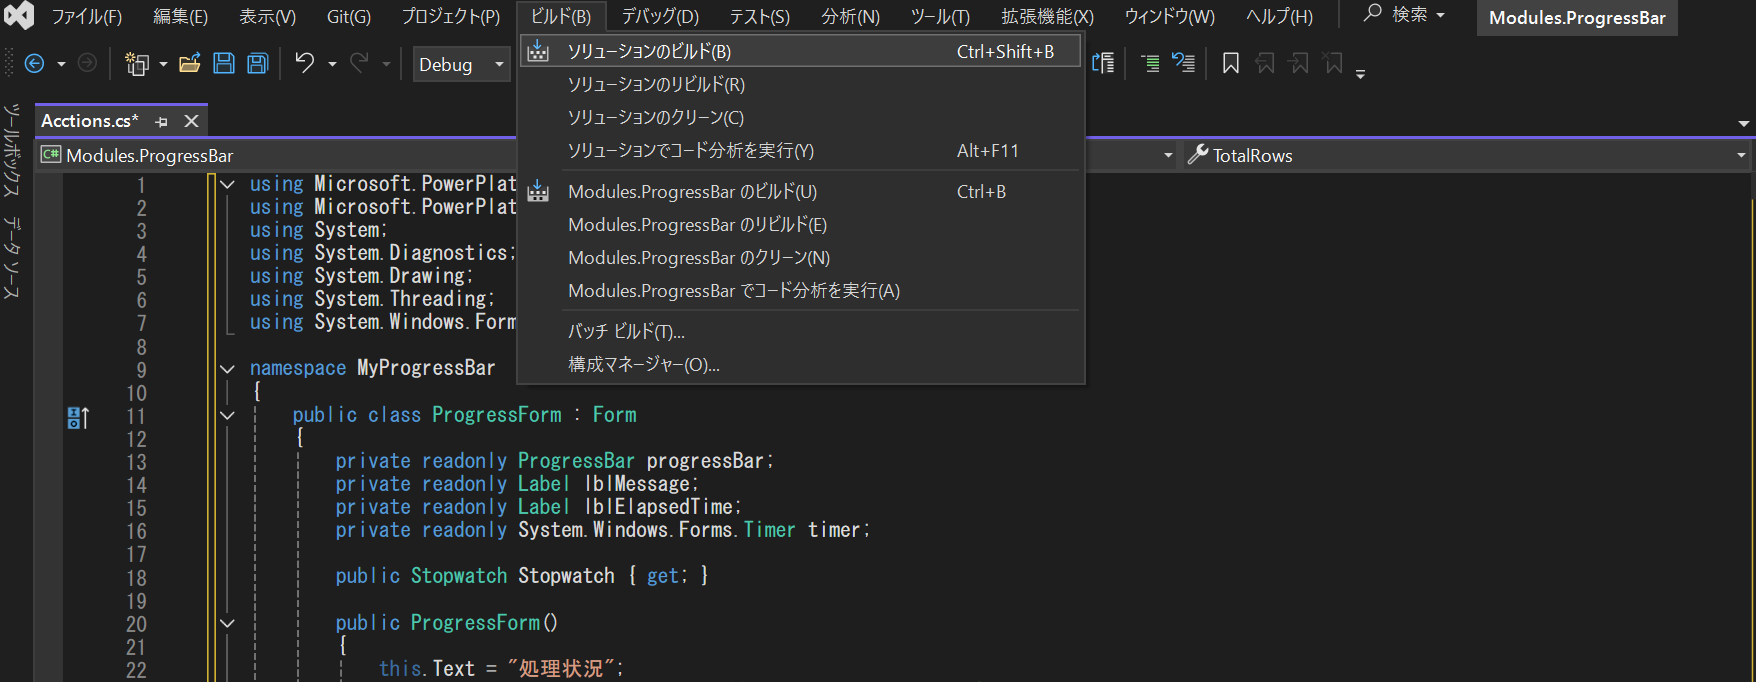This screenshot has height=682, width=1756.
Task: Collapse the ProgressForm constructor on line 20
Action: click(x=228, y=623)
